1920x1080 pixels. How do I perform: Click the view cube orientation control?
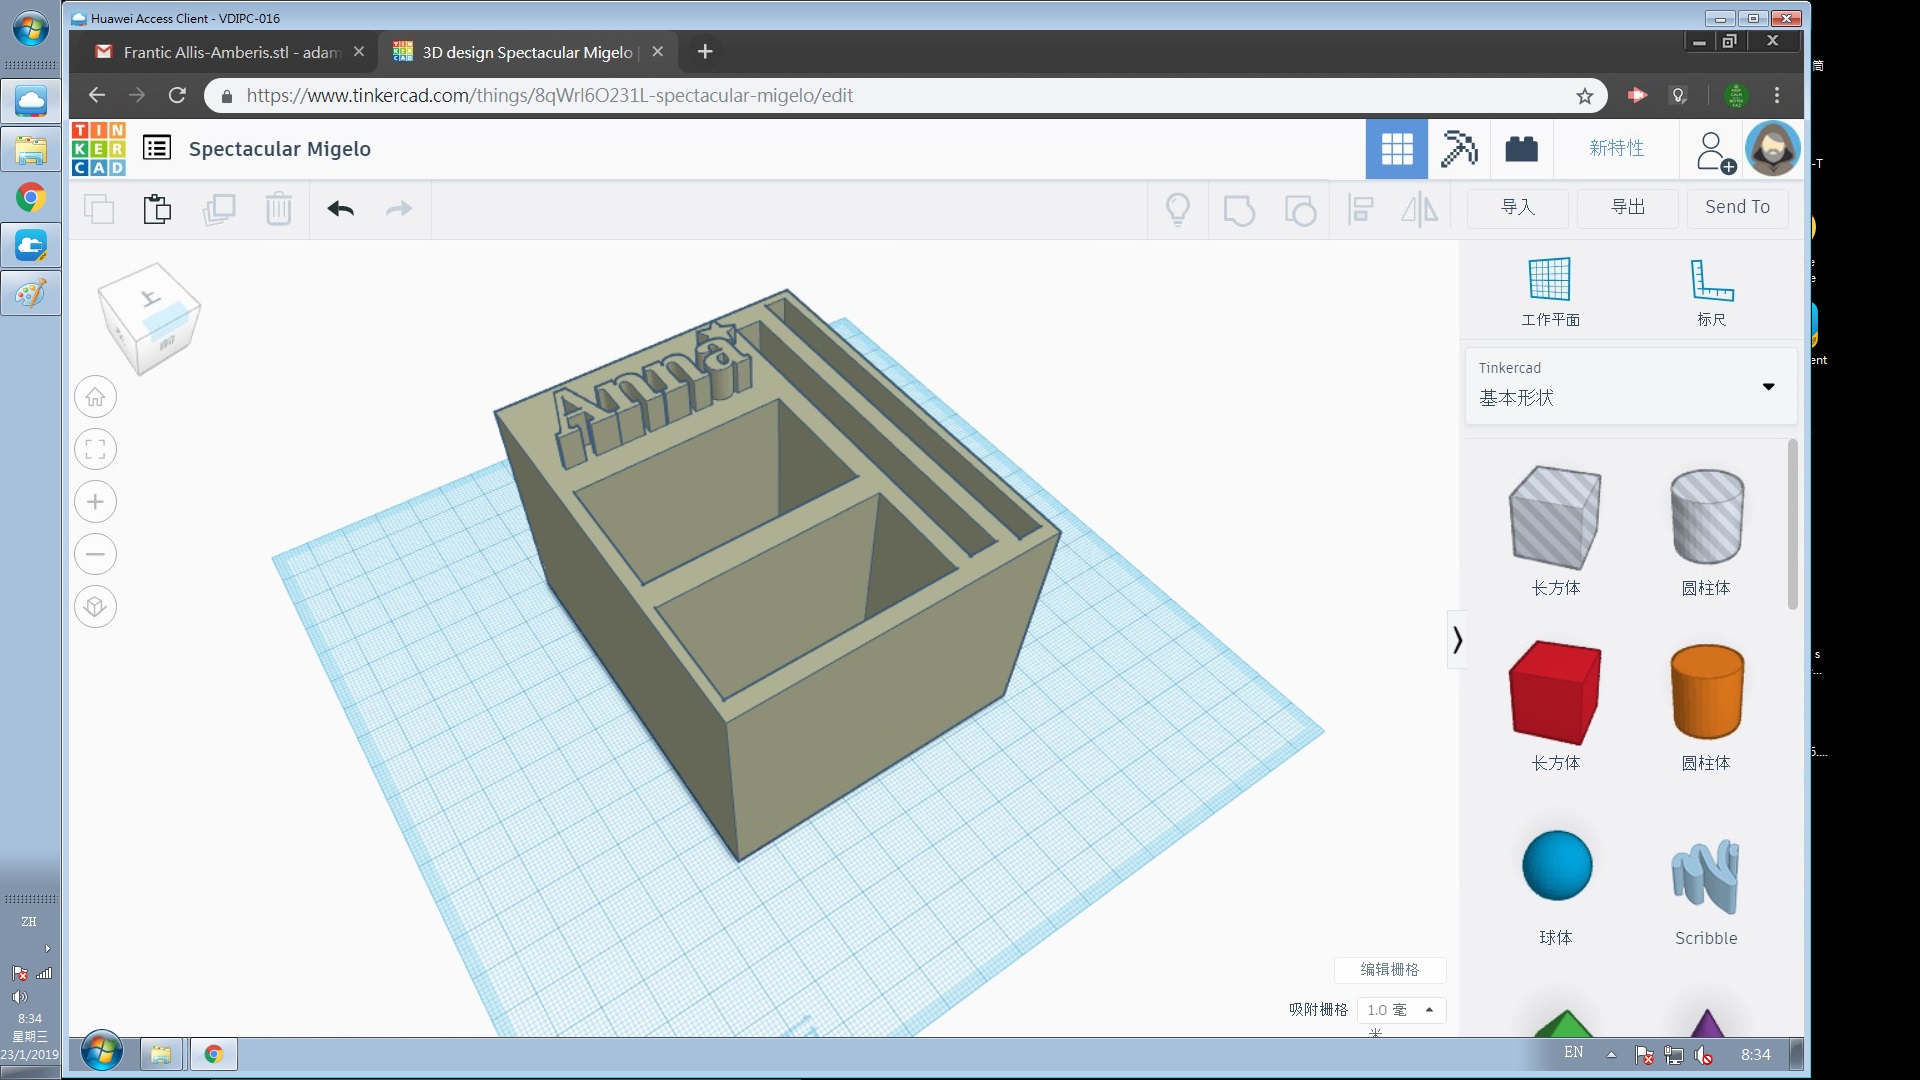tap(150, 319)
